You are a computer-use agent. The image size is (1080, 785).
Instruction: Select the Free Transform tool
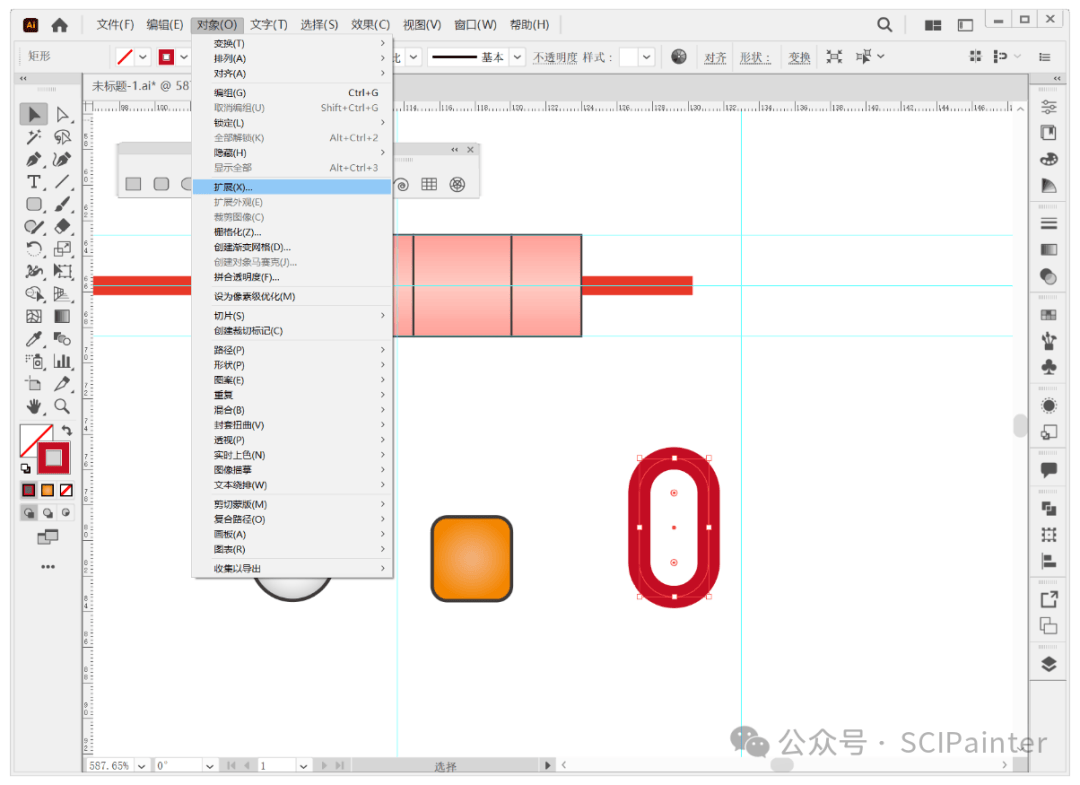click(x=62, y=271)
